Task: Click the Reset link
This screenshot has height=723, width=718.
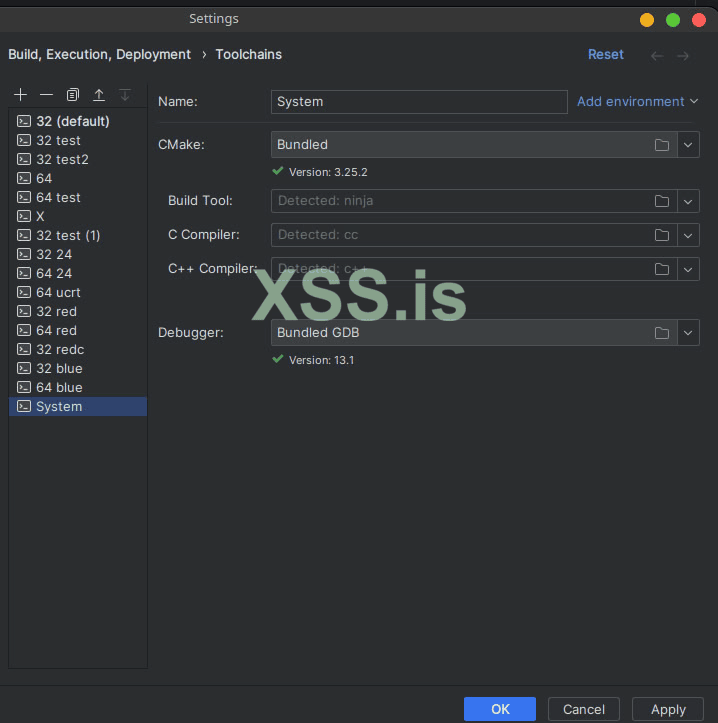Action: 605,54
